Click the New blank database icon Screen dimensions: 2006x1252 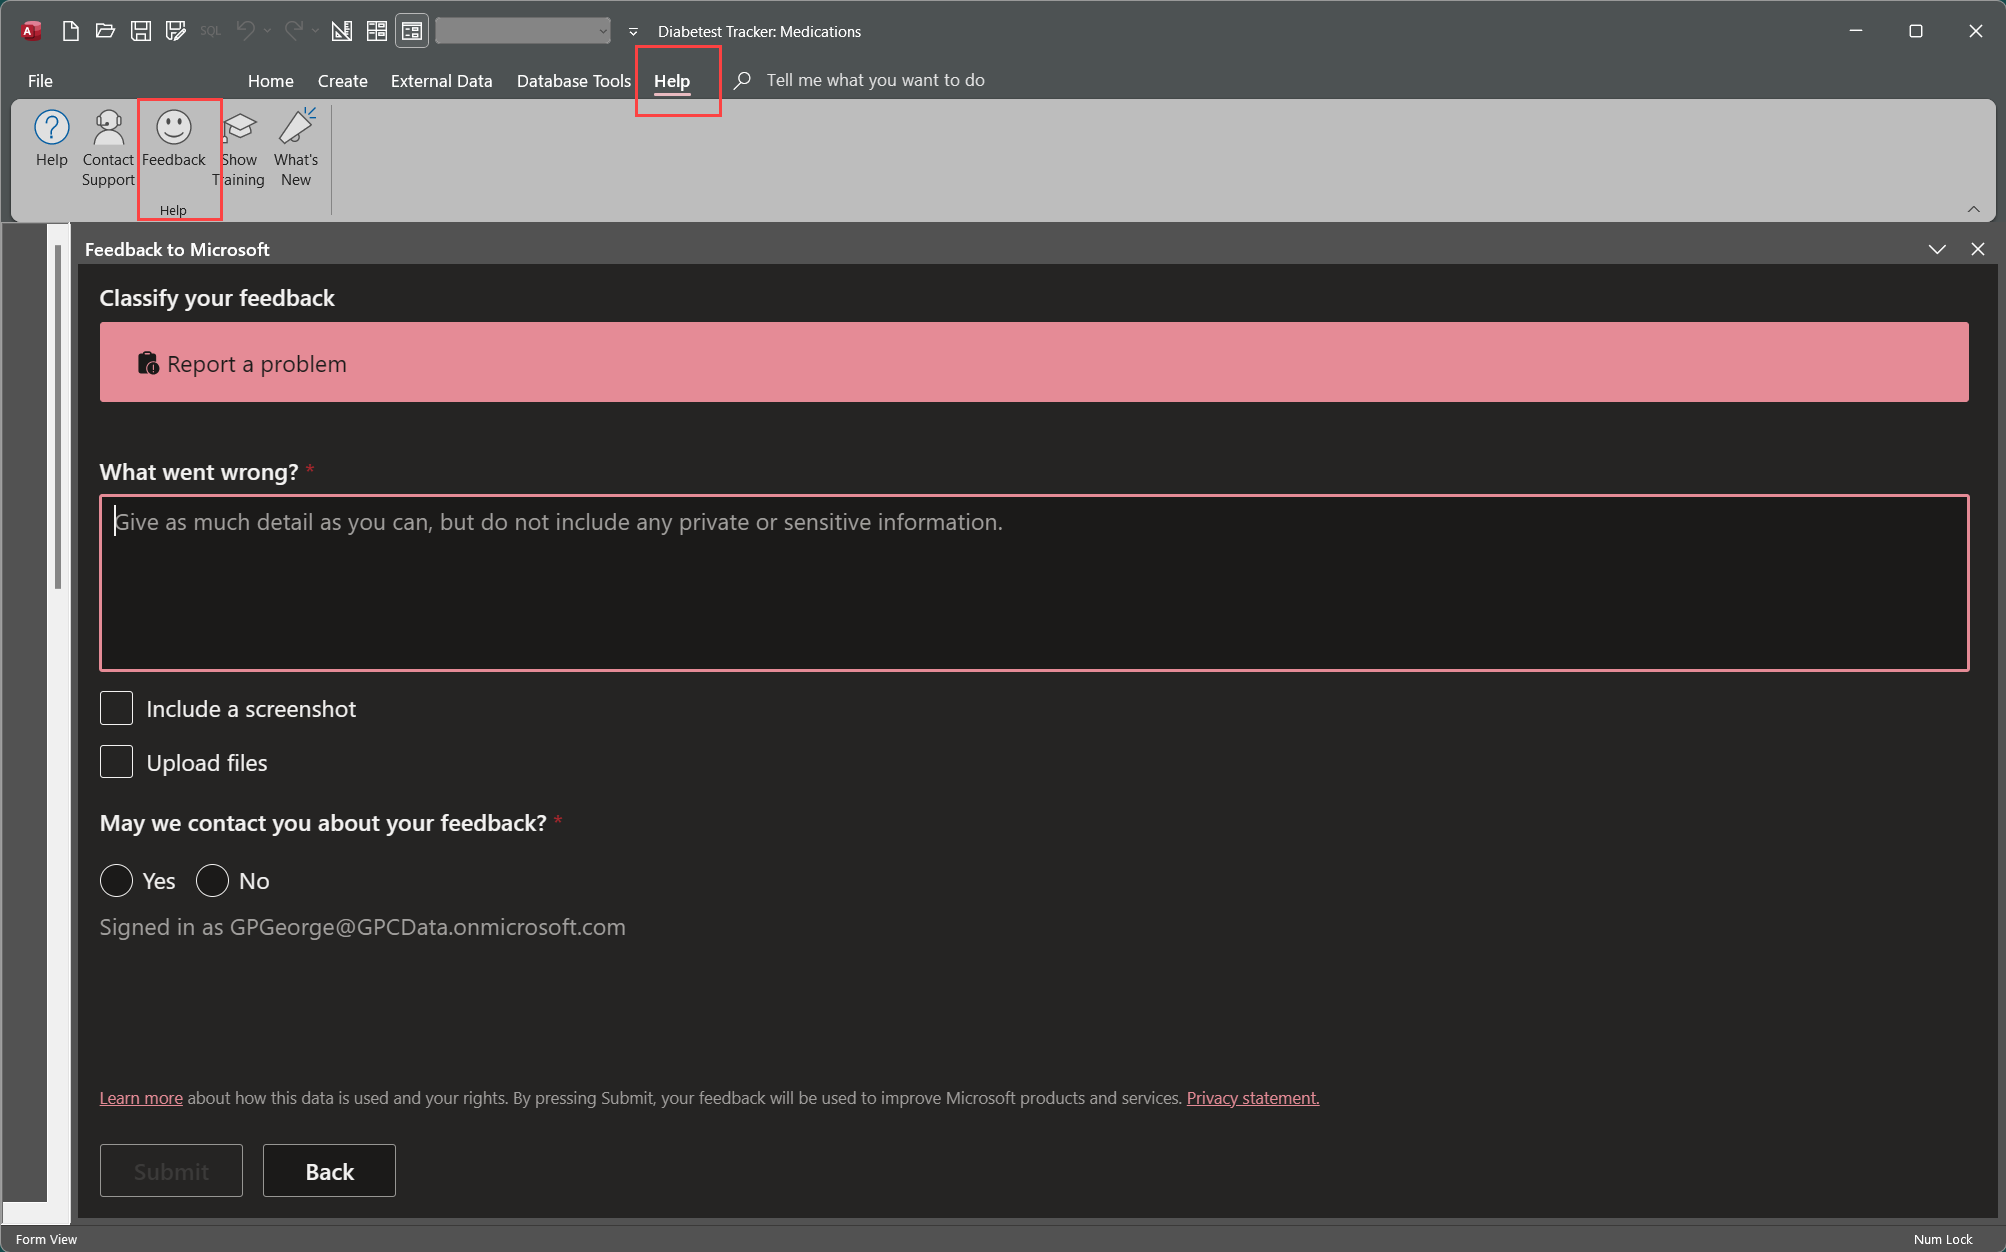(x=70, y=31)
